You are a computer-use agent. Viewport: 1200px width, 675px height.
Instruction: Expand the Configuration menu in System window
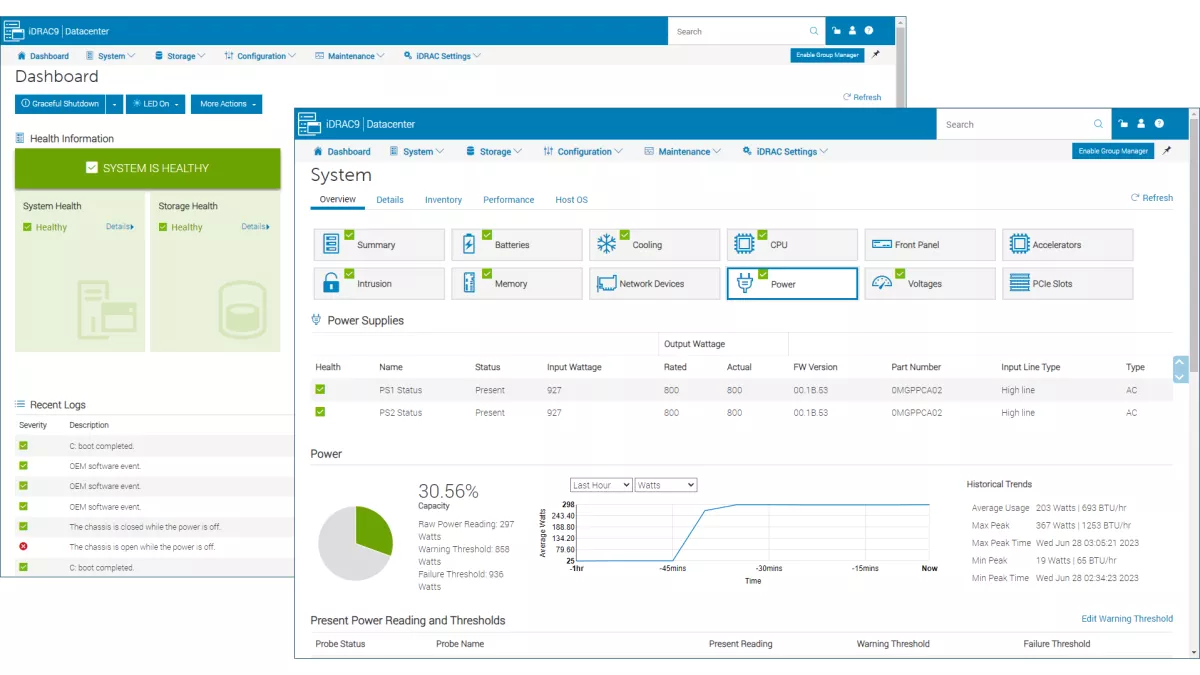point(583,152)
